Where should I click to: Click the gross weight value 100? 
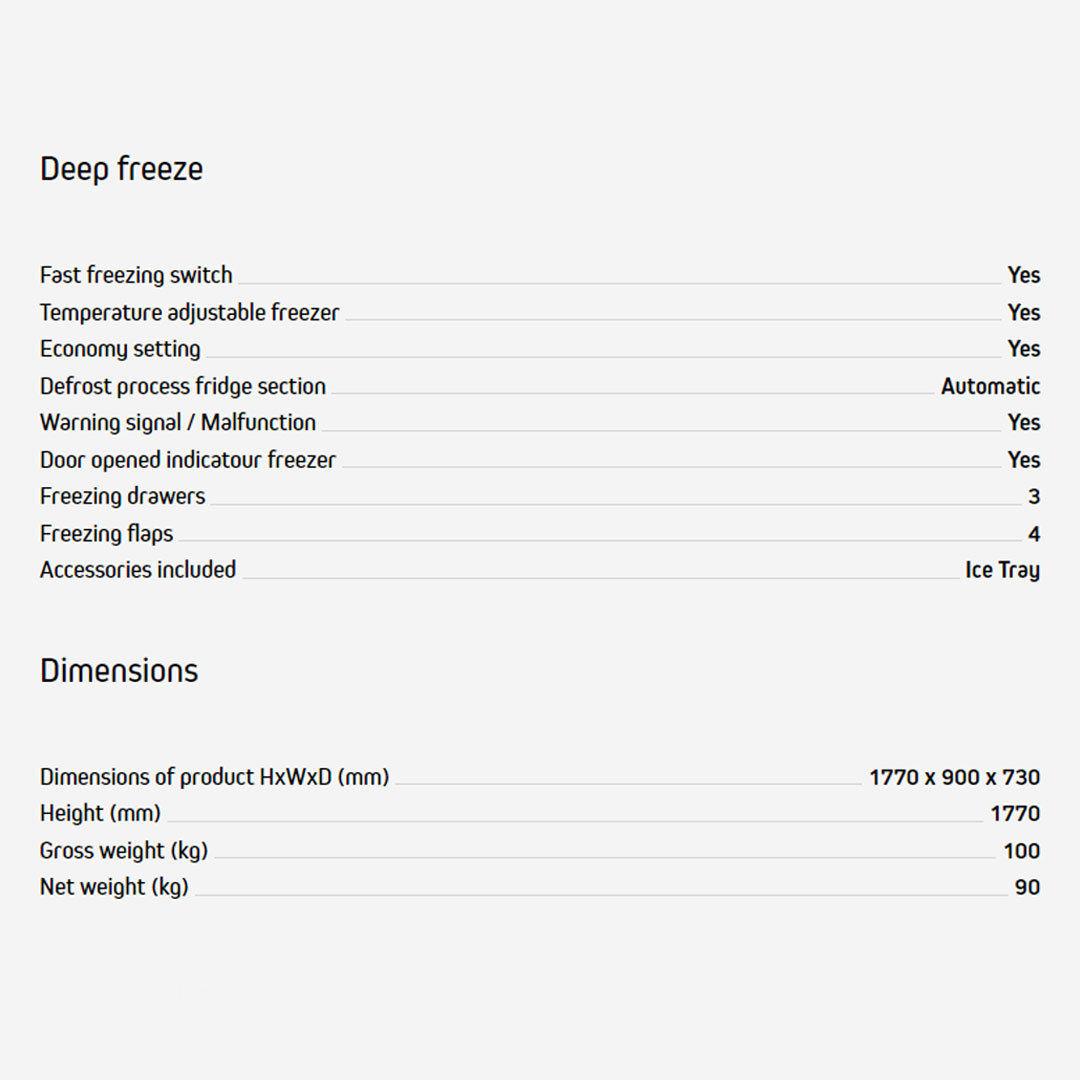tap(1021, 851)
